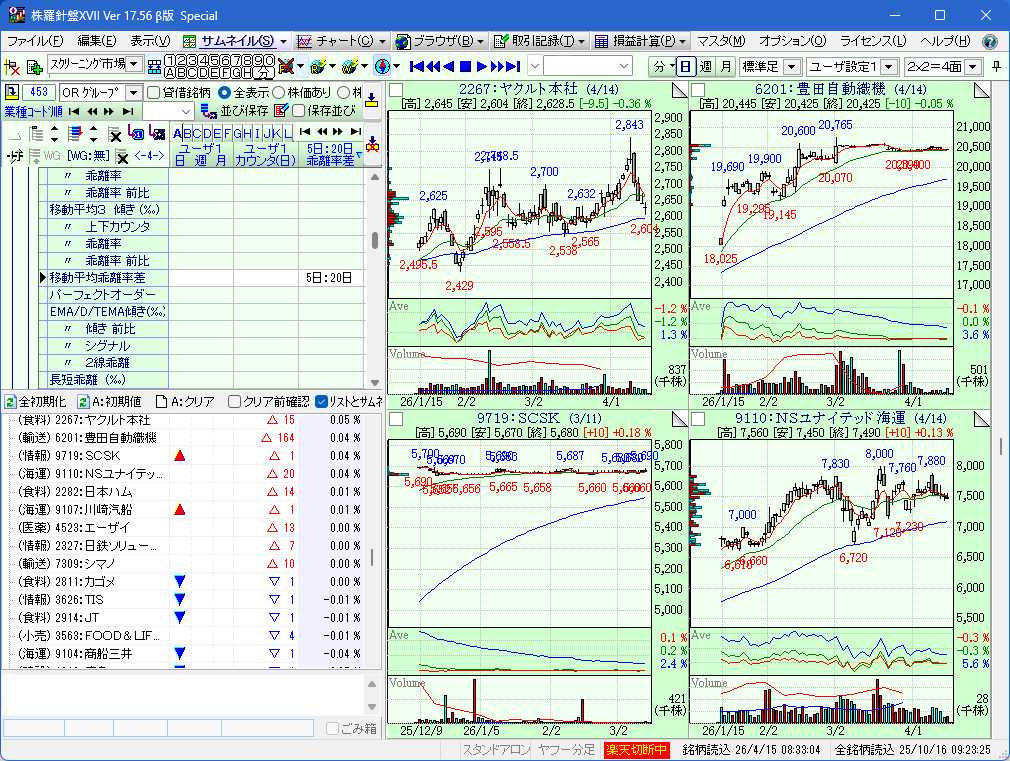Switch to weekly 週 chart button
Image resolution: width=1010 pixels, height=761 pixels.
pyautogui.click(x=706, y=67)
